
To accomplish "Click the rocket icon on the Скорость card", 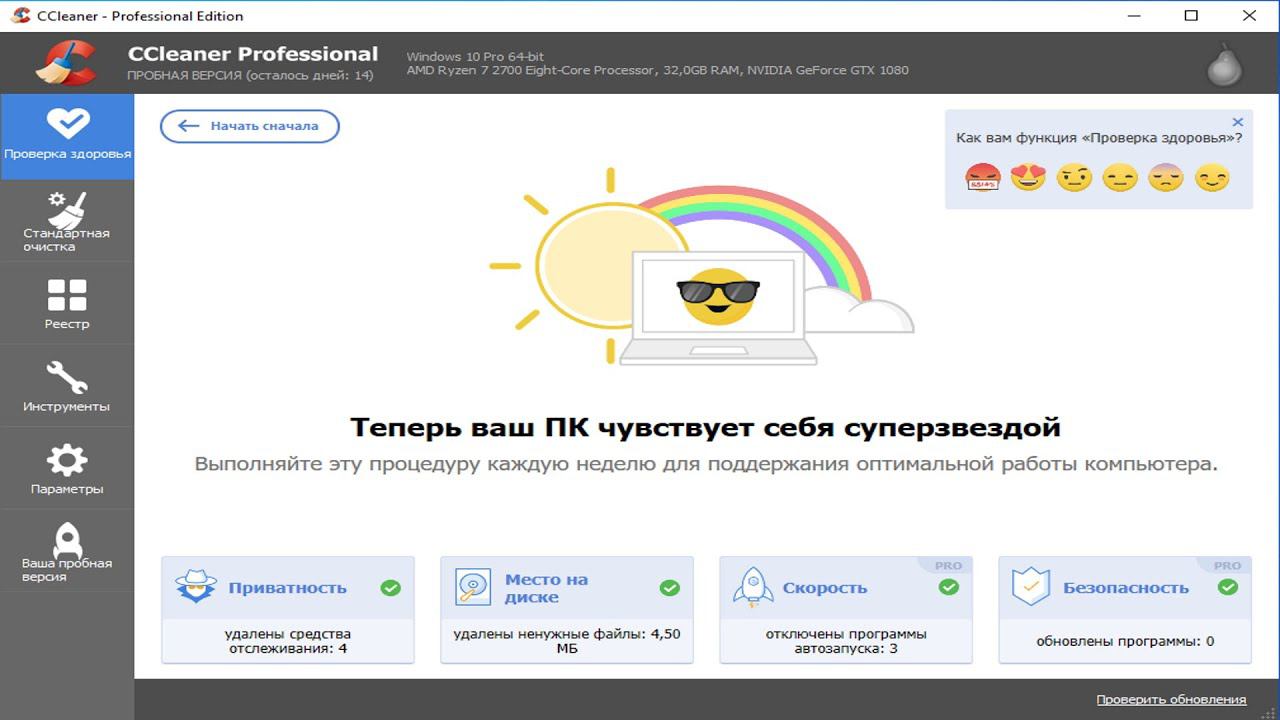I will 753,587.
